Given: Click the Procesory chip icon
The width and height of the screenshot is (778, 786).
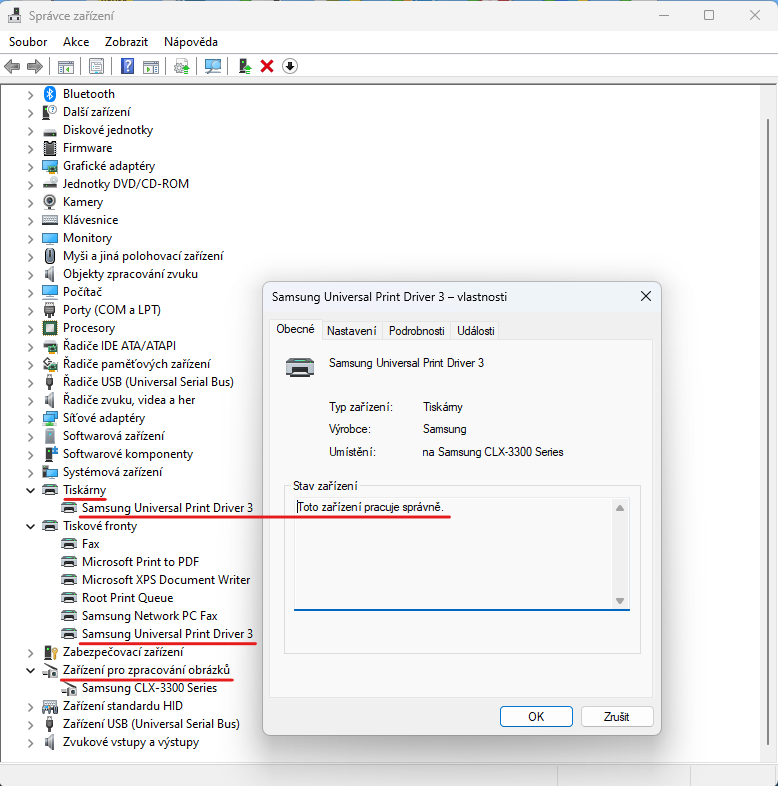Looking at the screenshot, I should 50,328.
